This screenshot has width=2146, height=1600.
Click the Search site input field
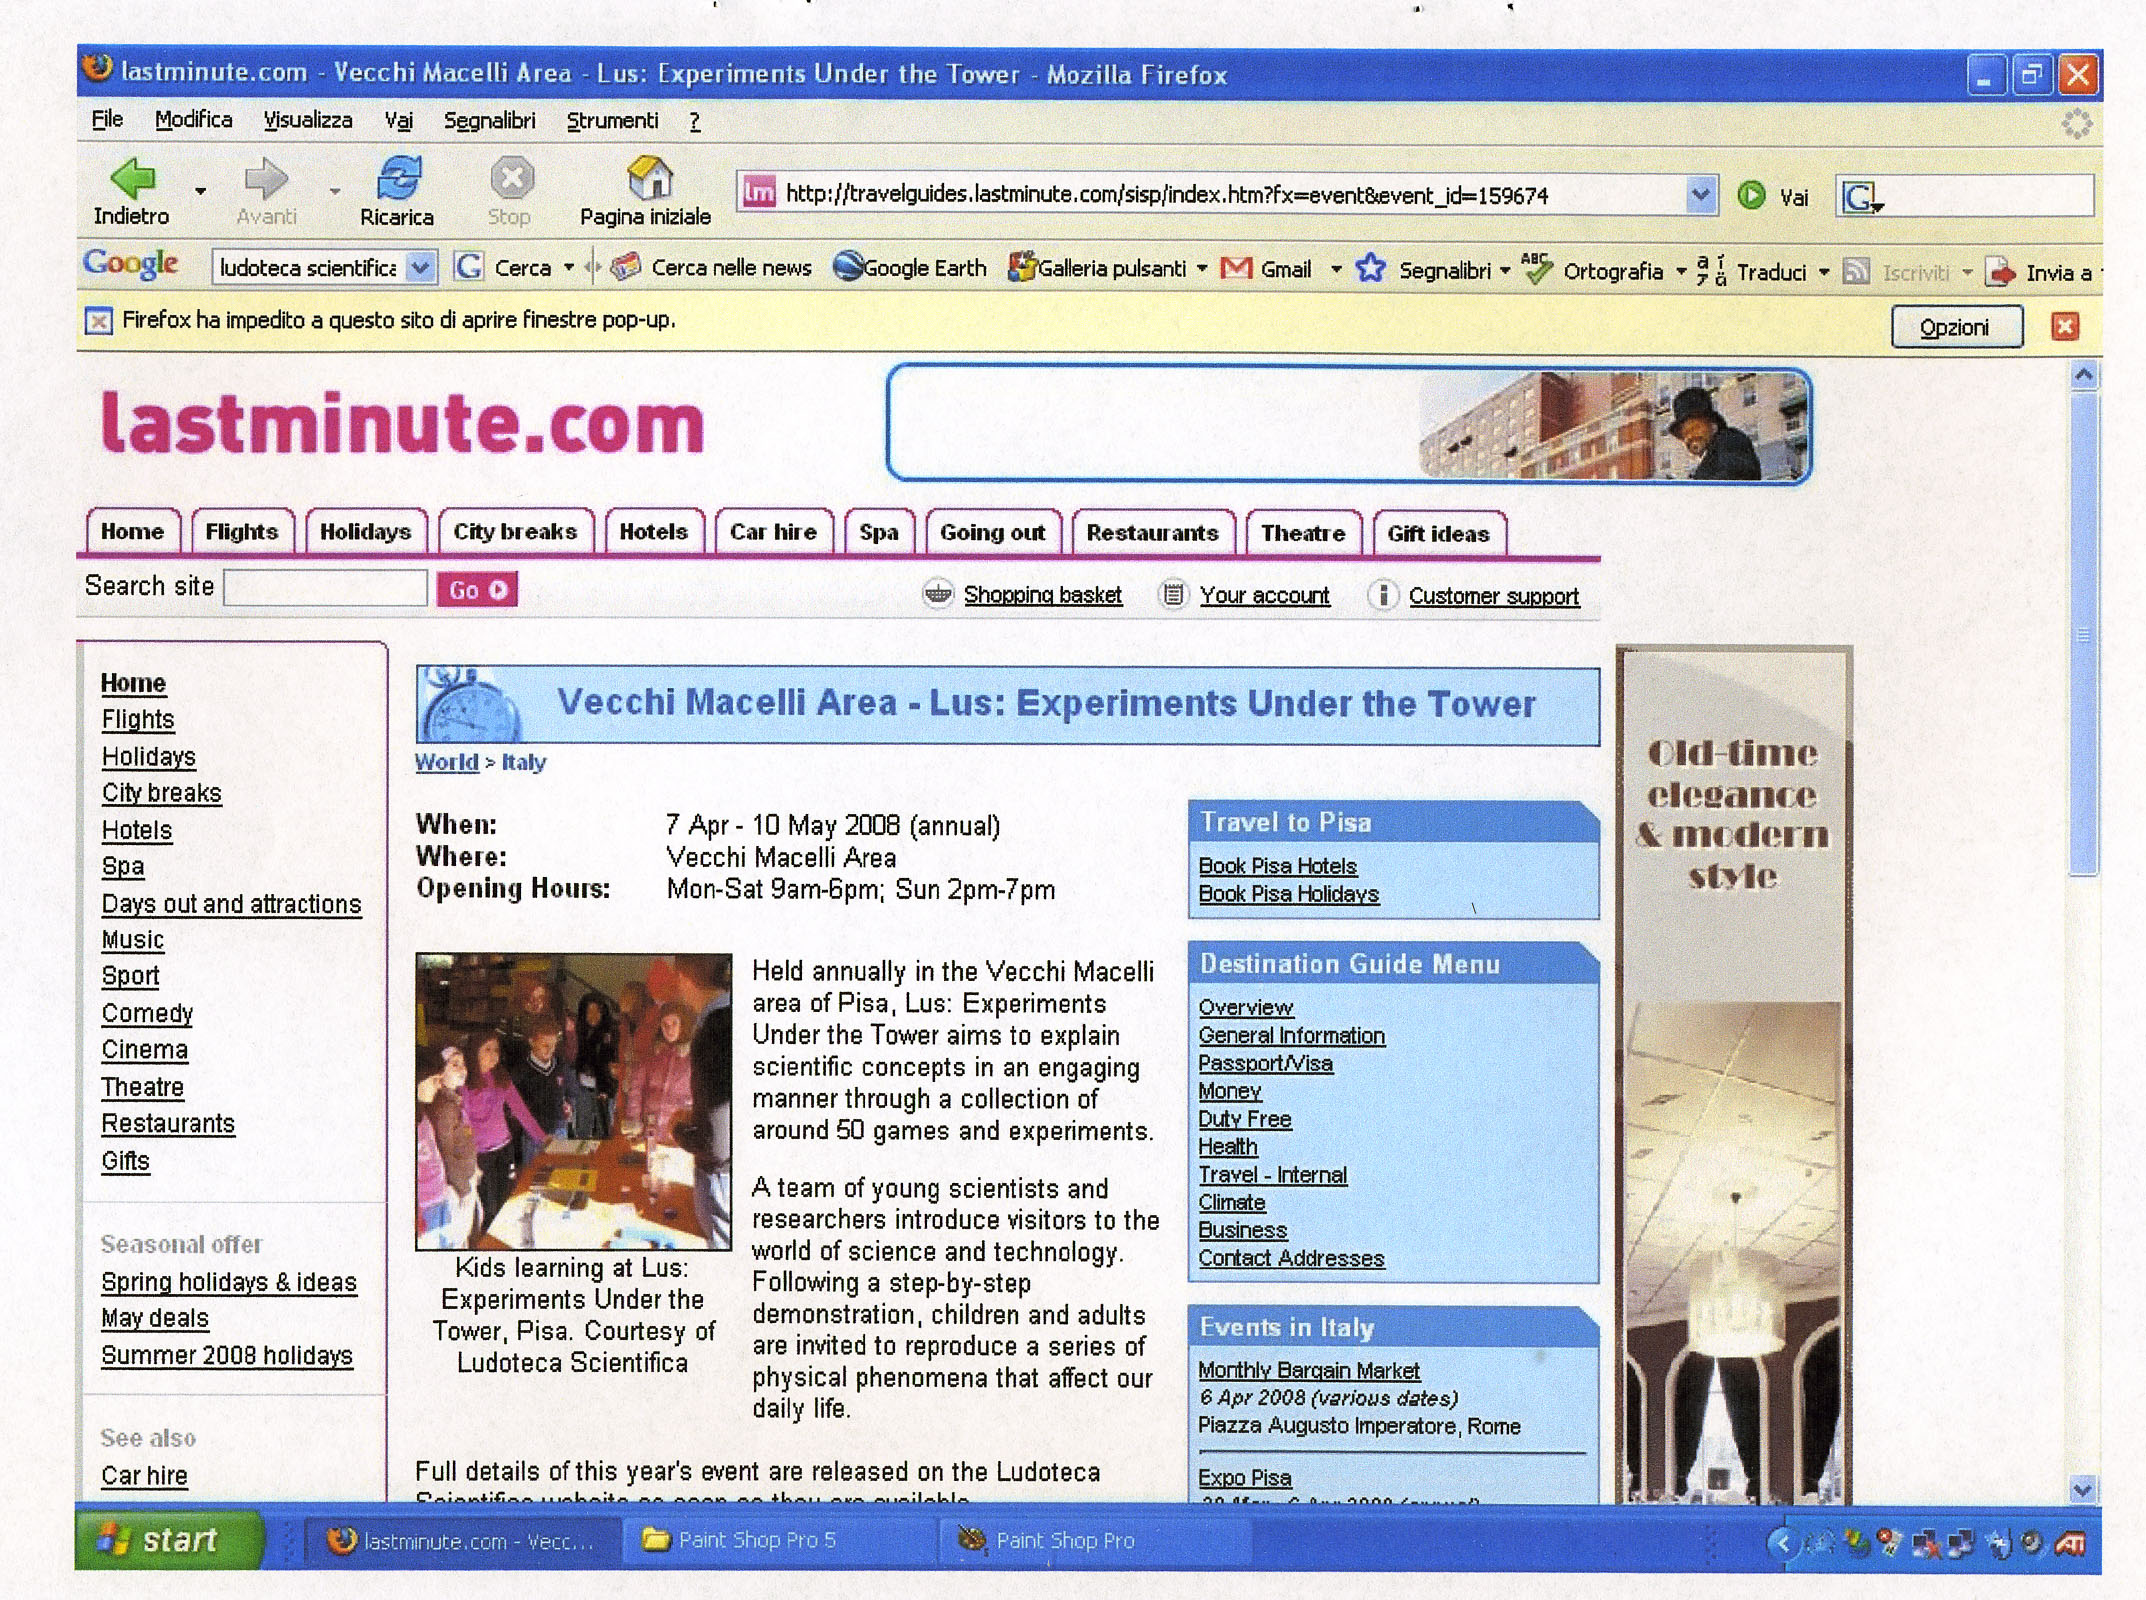(x=326, y=588)
